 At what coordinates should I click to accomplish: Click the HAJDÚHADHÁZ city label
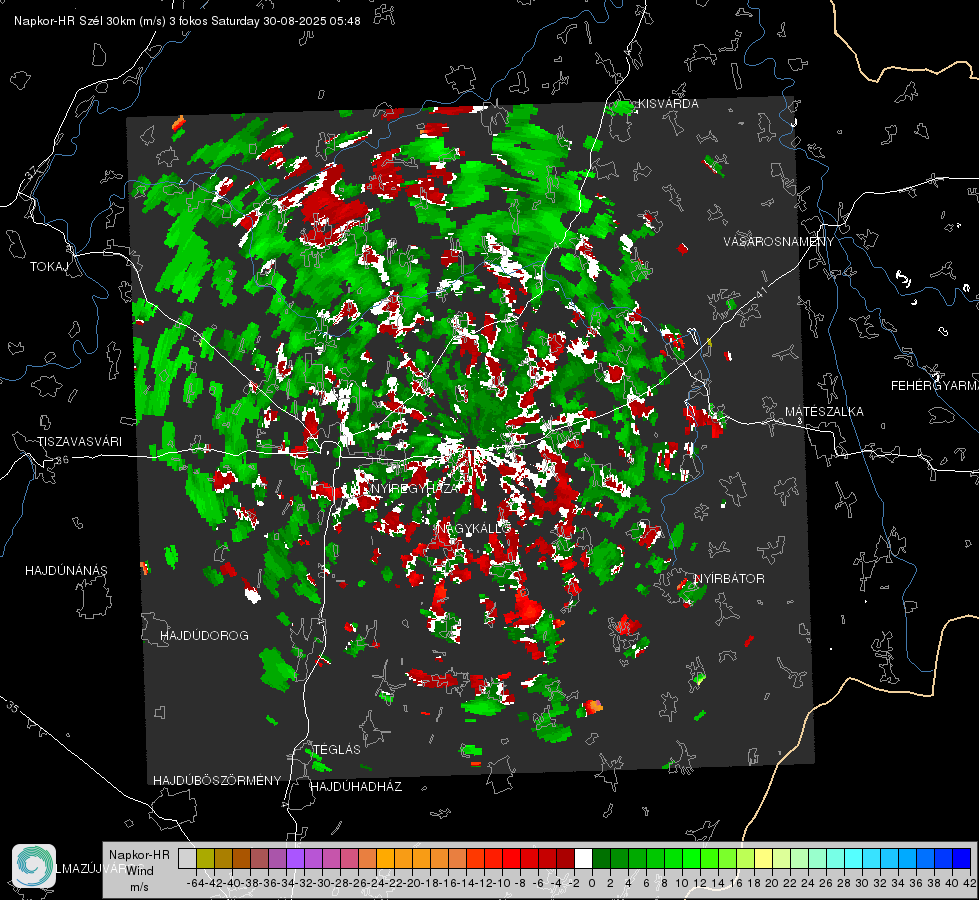pos(356,786)
